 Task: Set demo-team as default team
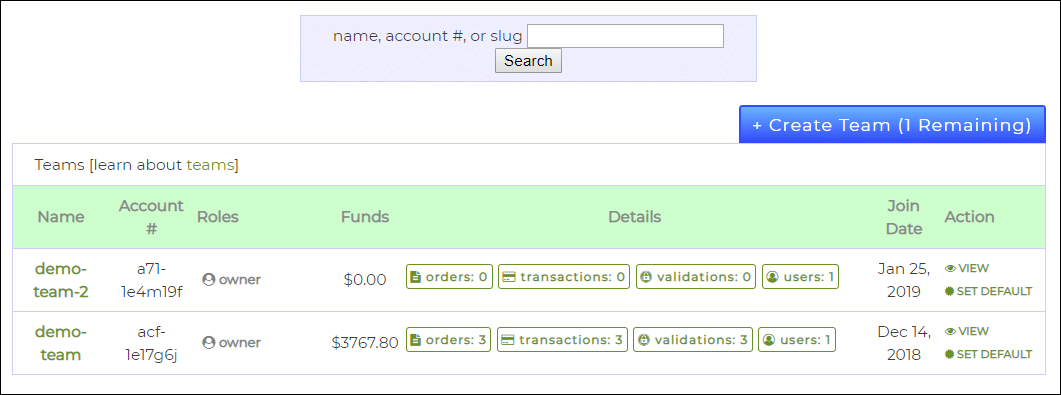click(989, 354)
